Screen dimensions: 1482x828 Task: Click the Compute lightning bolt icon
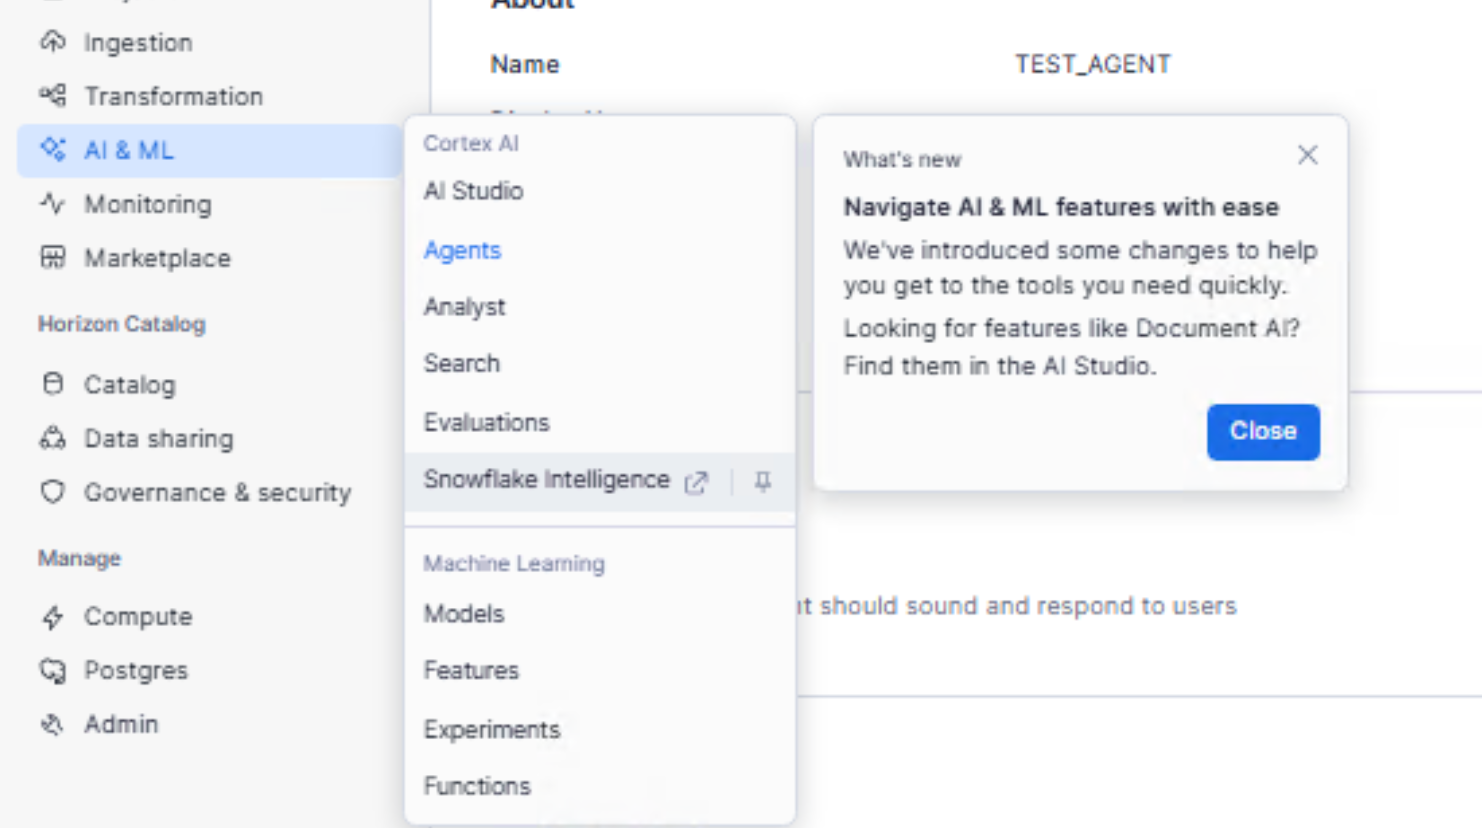click(x=53, y=617)
